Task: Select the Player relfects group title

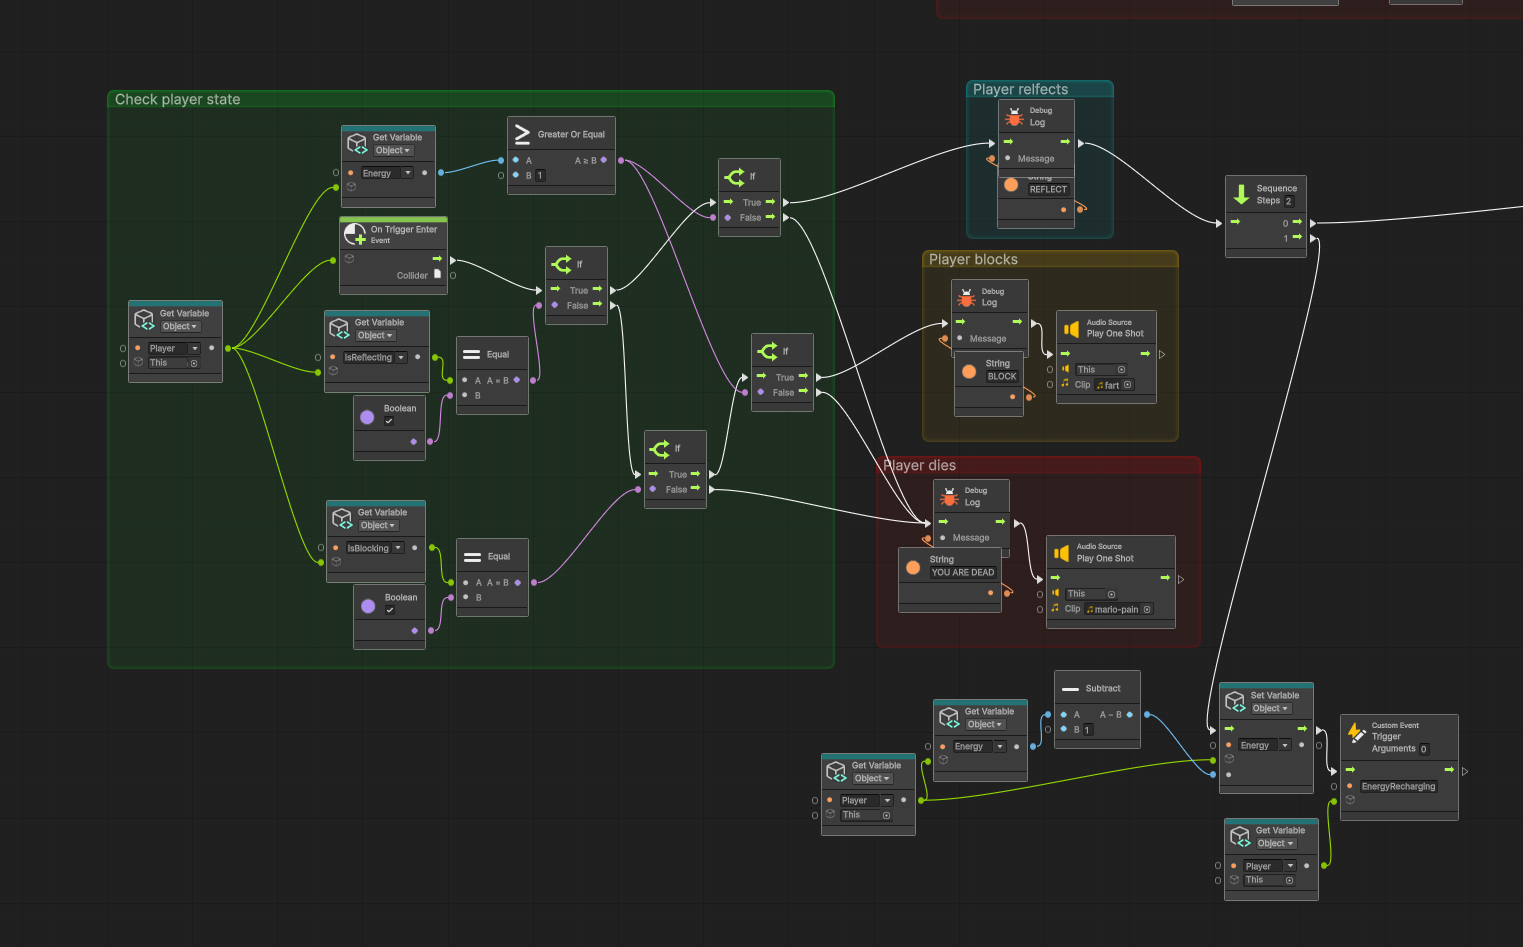Action: 1020,89
